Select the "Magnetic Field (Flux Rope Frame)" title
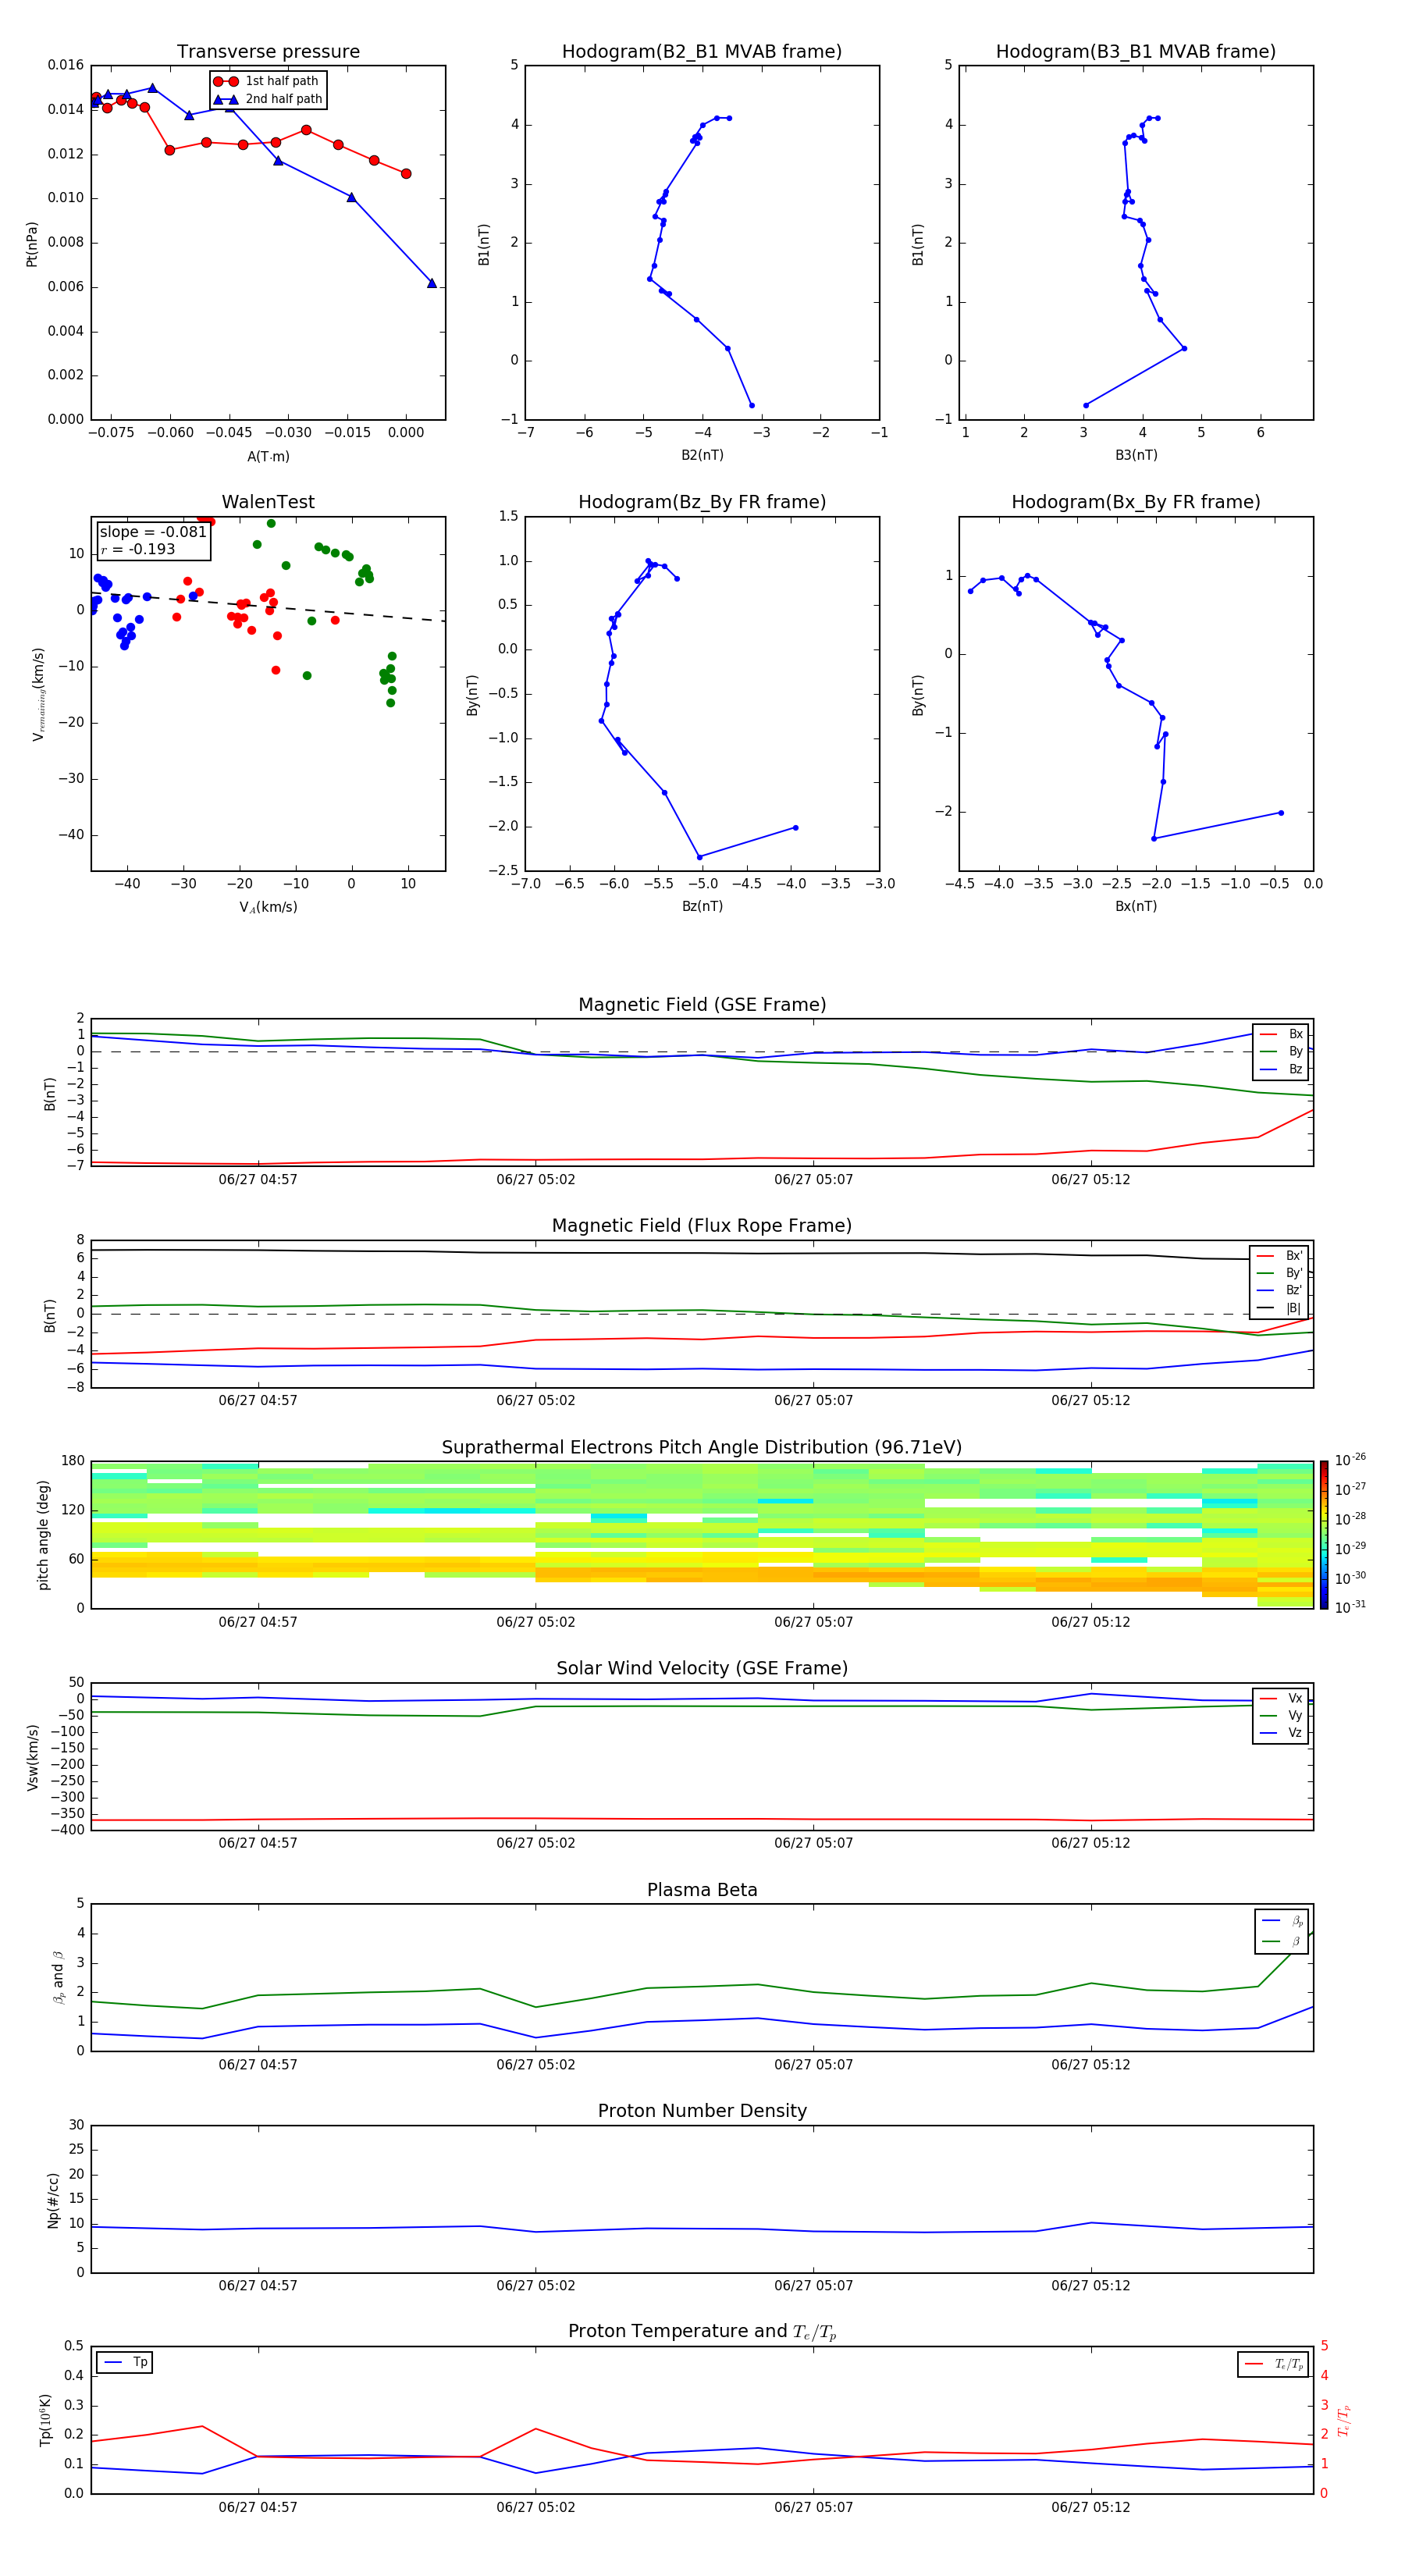Image resolution: width=1405 pixels, height=2576 pixels. click(702, 1226)
